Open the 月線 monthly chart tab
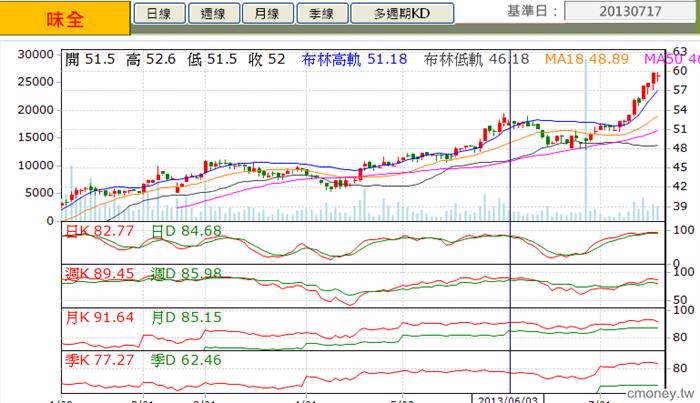 268,13
